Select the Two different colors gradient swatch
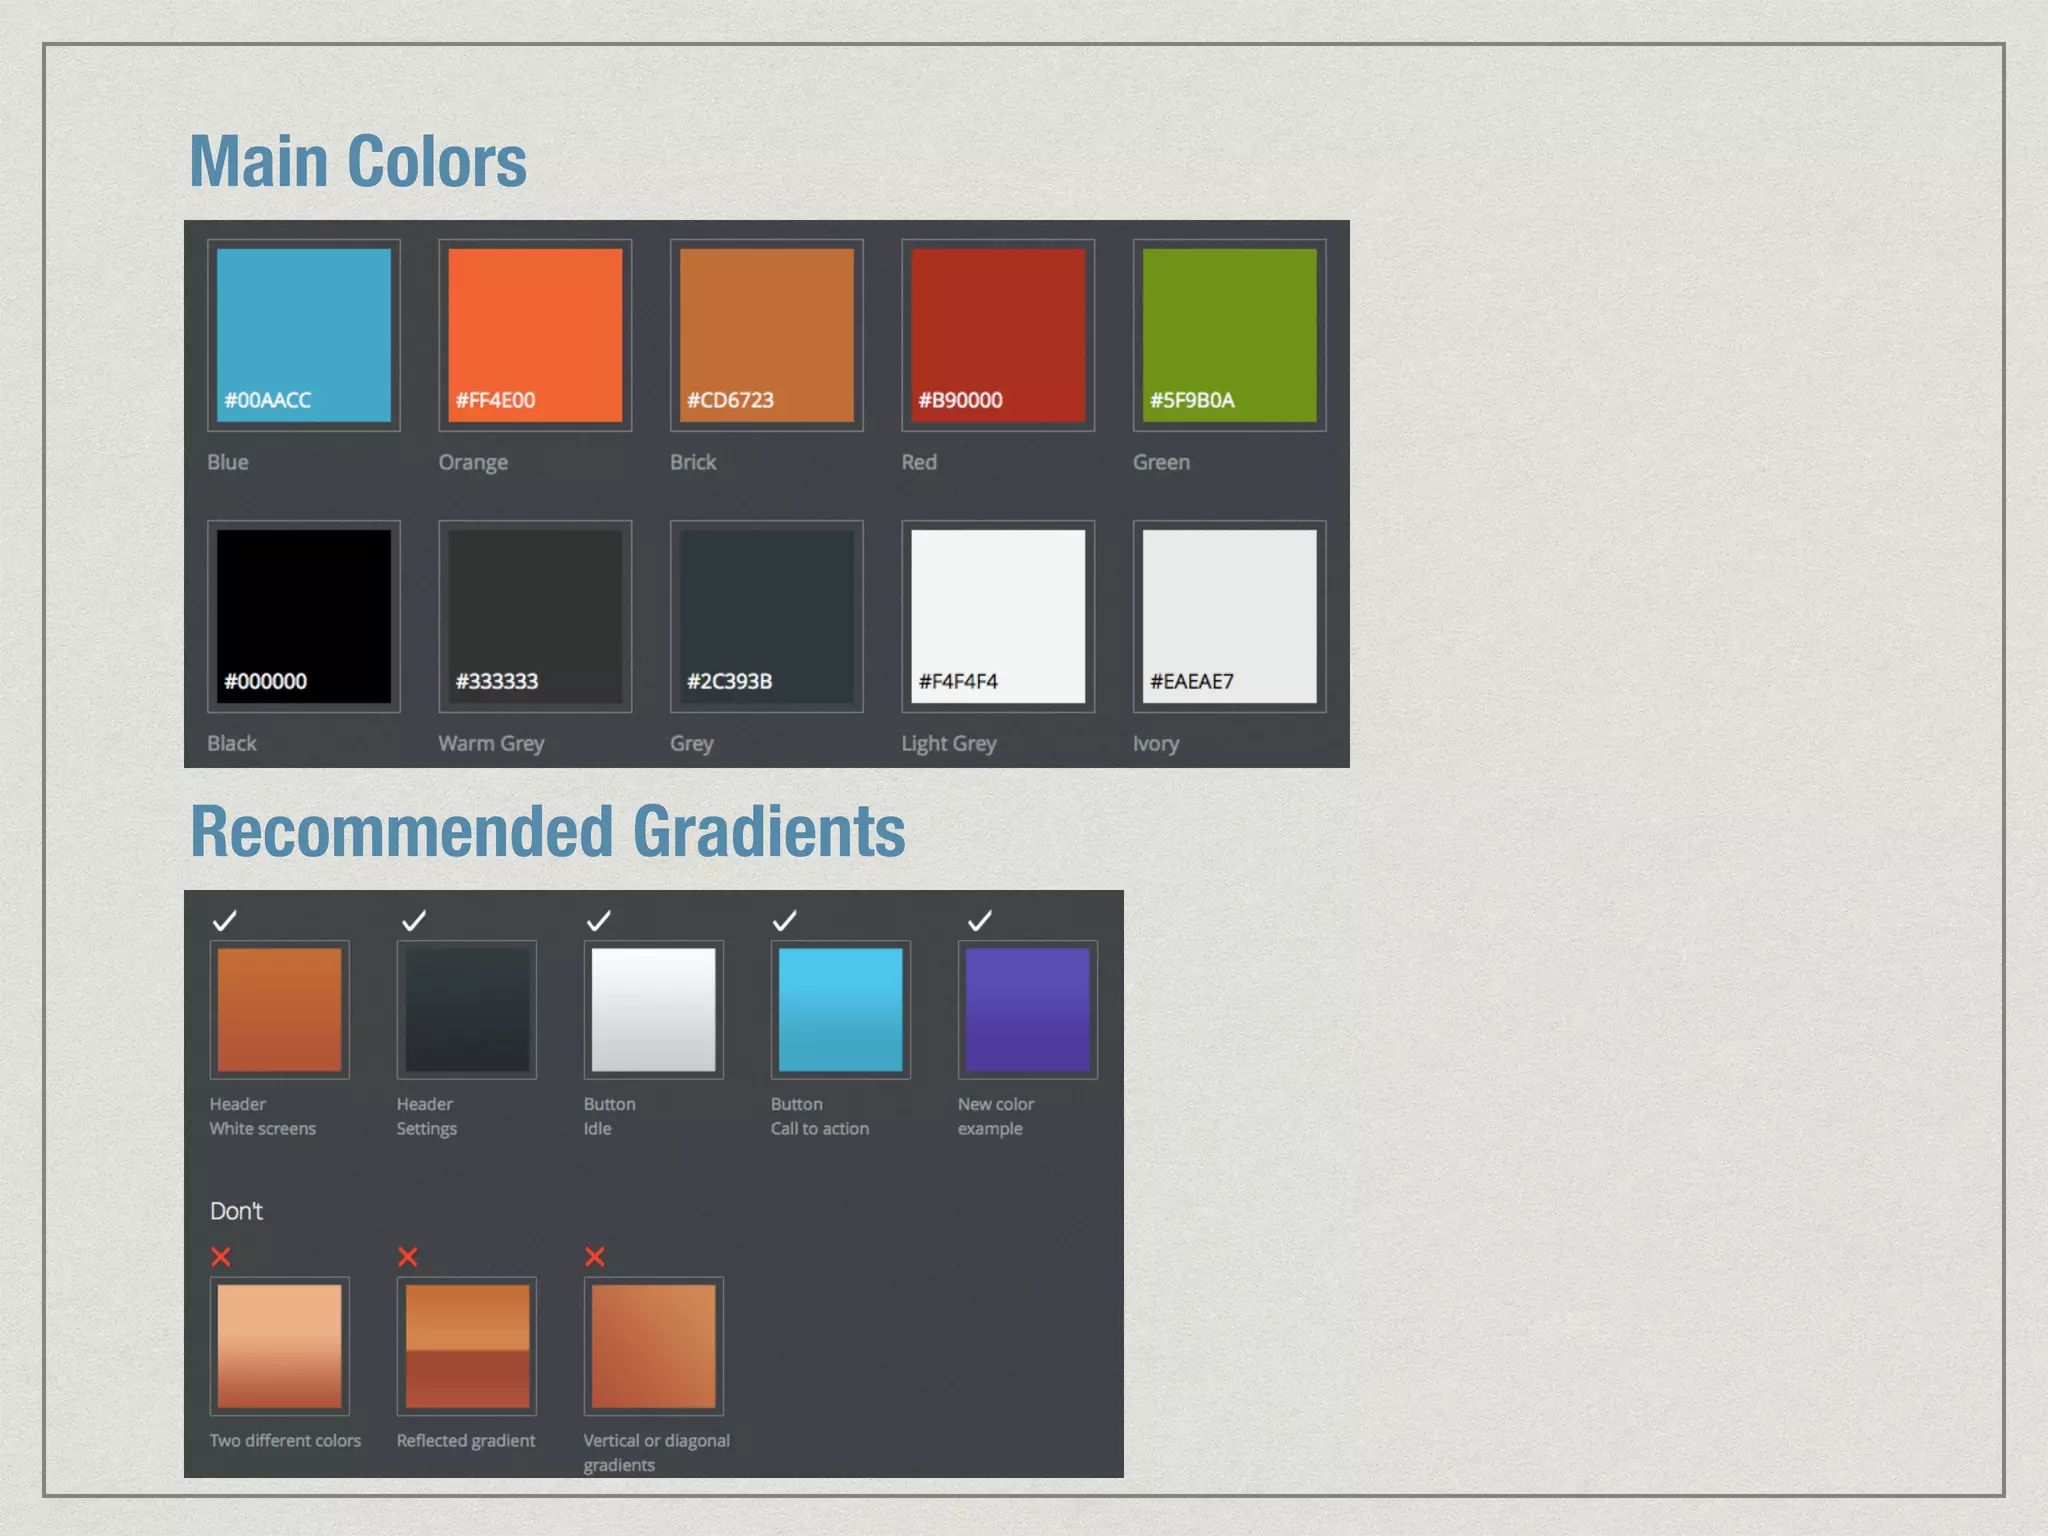 [280, 1346]
